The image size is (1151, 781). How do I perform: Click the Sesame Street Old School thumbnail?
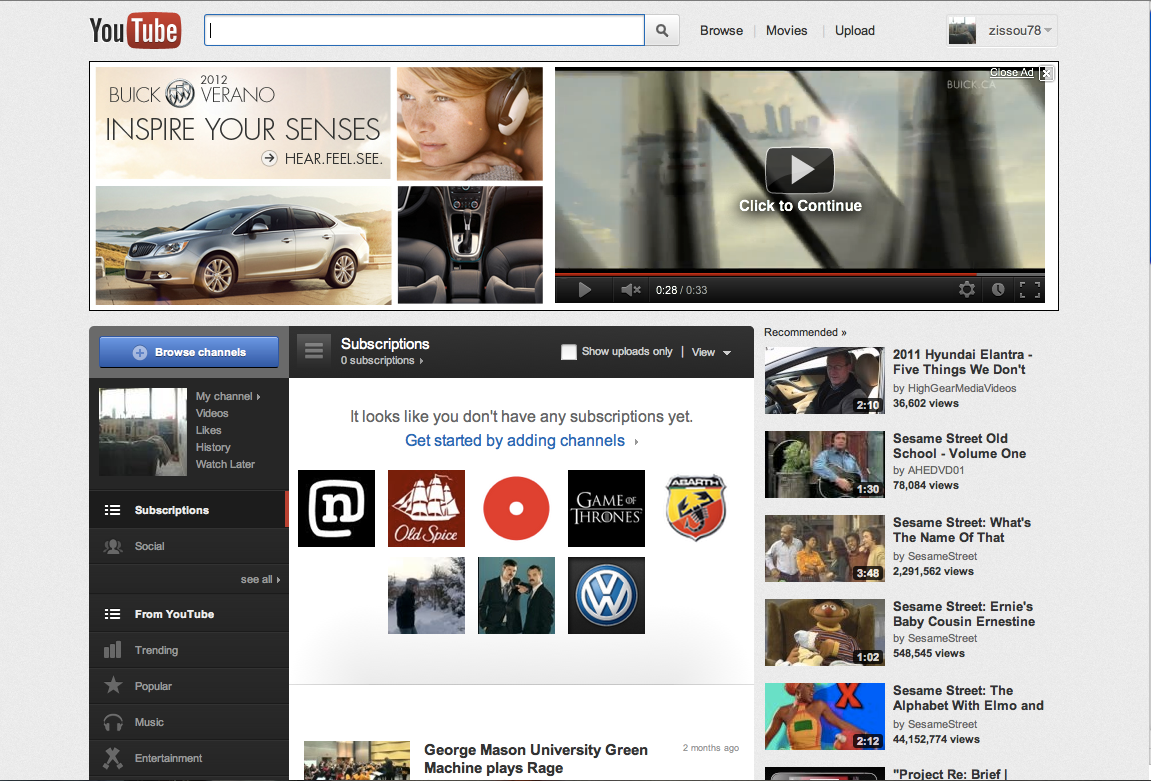(x=824, y=465)
